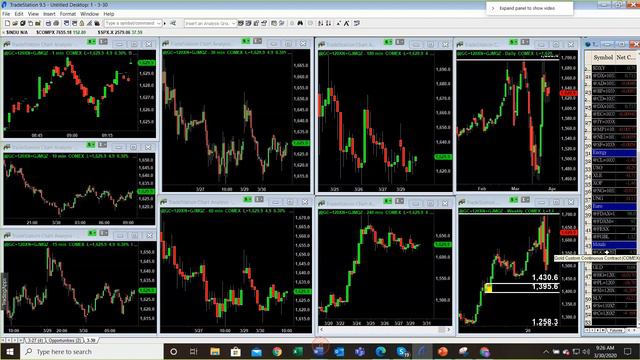This screenshot has width=640, height=360.
Task: Toggle green symbol link on 60 min chart
Action: (x=248, y=200)
